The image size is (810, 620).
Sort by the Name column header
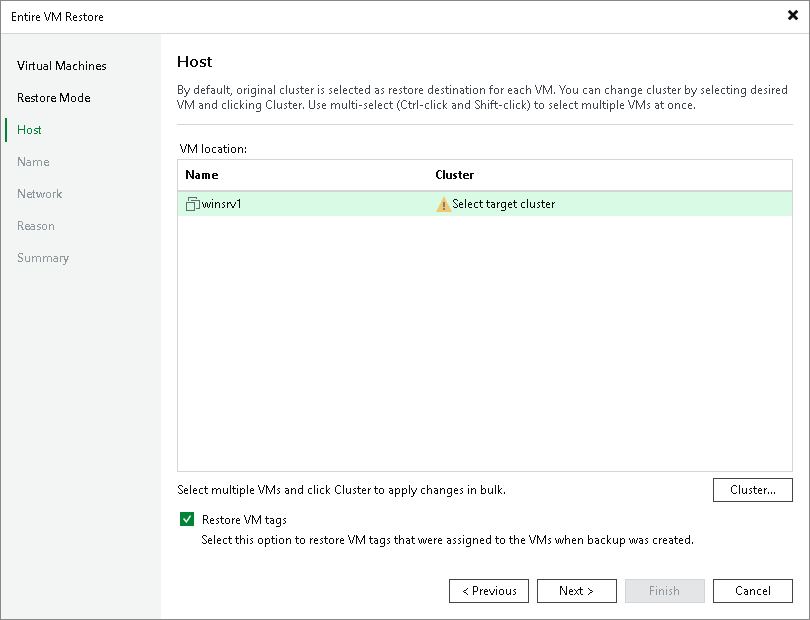coord(201,175)
